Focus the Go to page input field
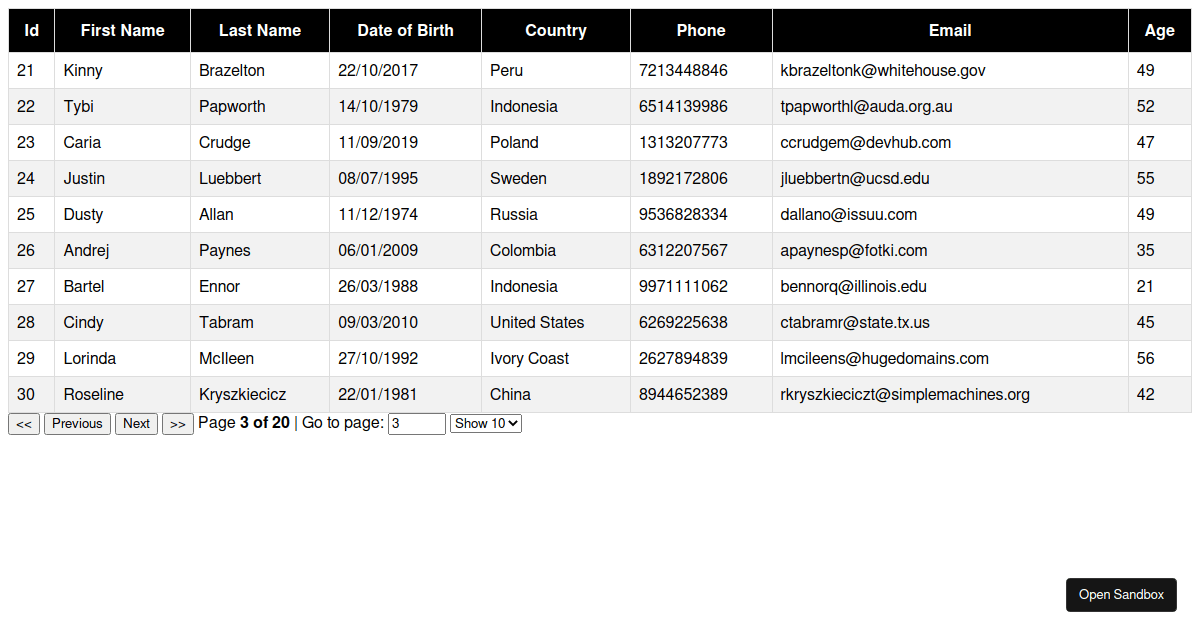 (417, 424)
